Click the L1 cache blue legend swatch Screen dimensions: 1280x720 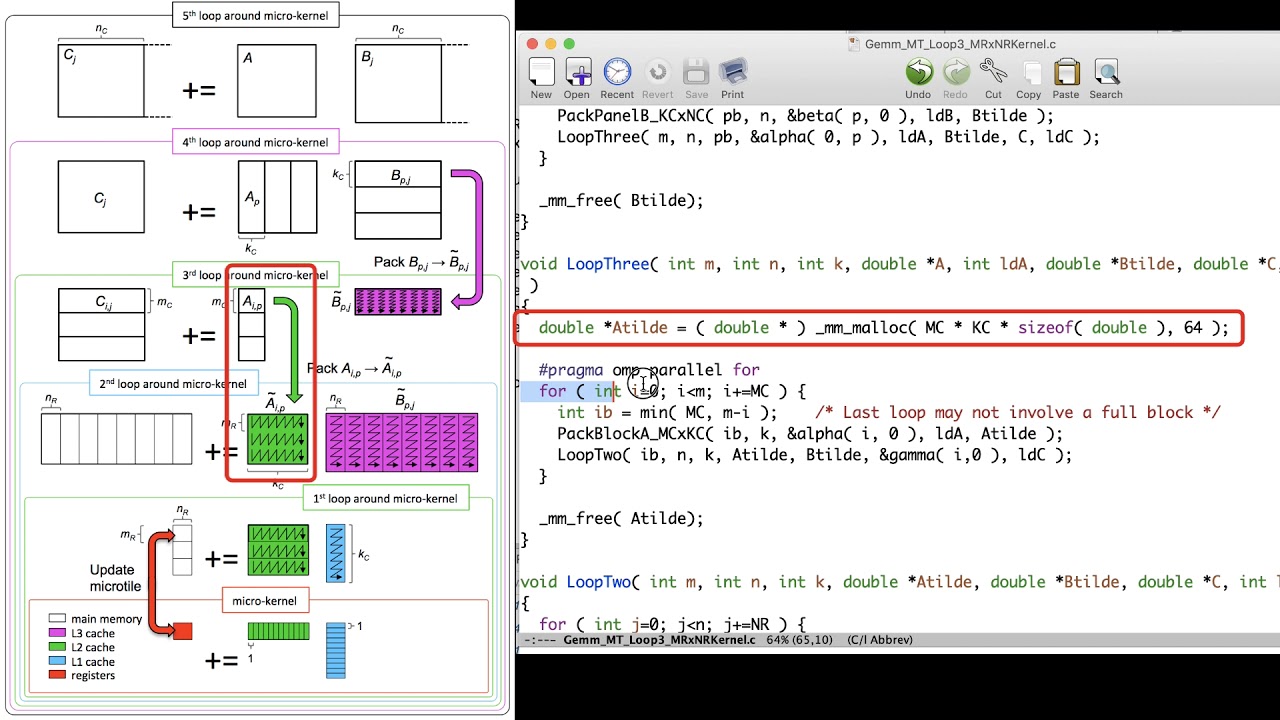click(x=56, y=661)
